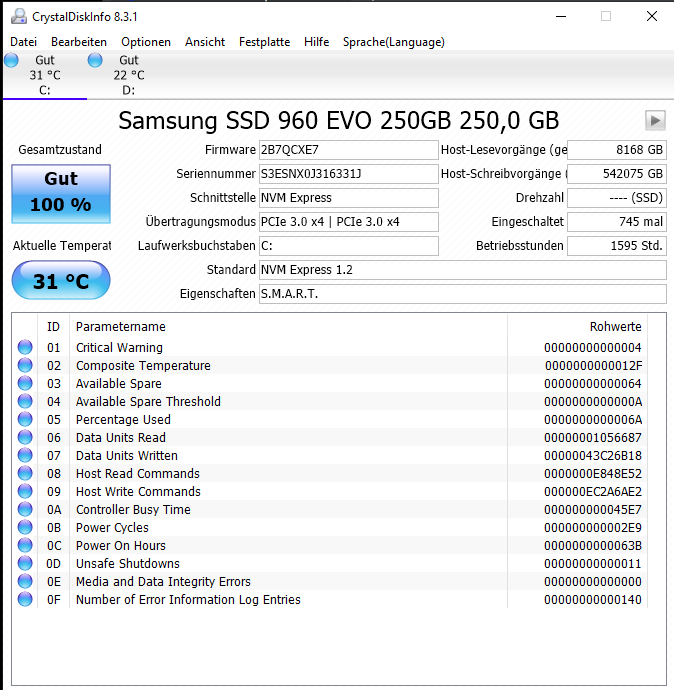Click the Gesamtzustand label
The width and height of the screenshot is (674, 690).
click(x=60, y=150)
